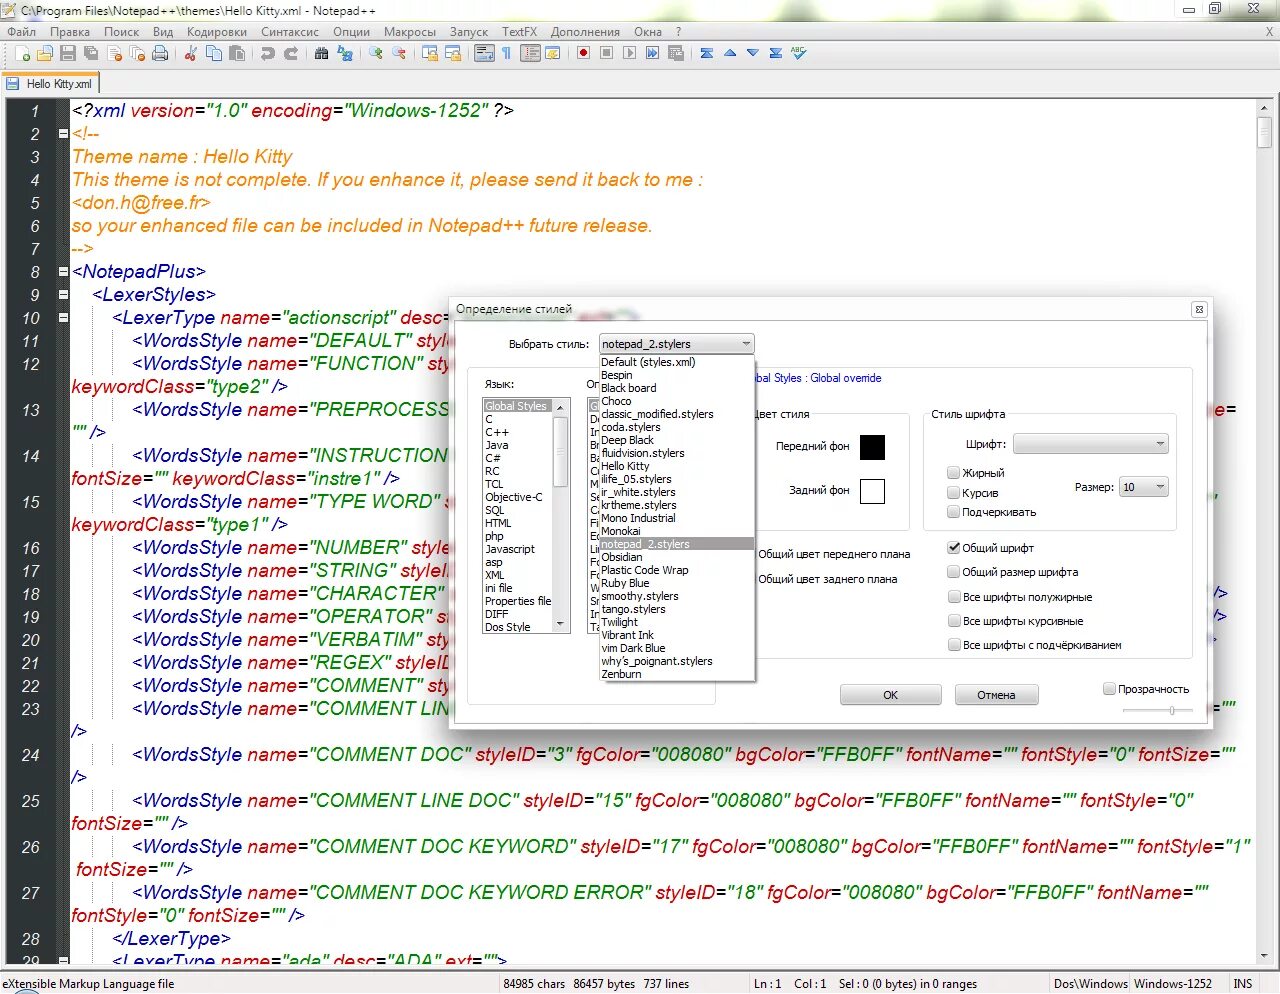Click the Copy toolbar icon
The width and height of the screenshot is (1280, 994).
(213, 53)
